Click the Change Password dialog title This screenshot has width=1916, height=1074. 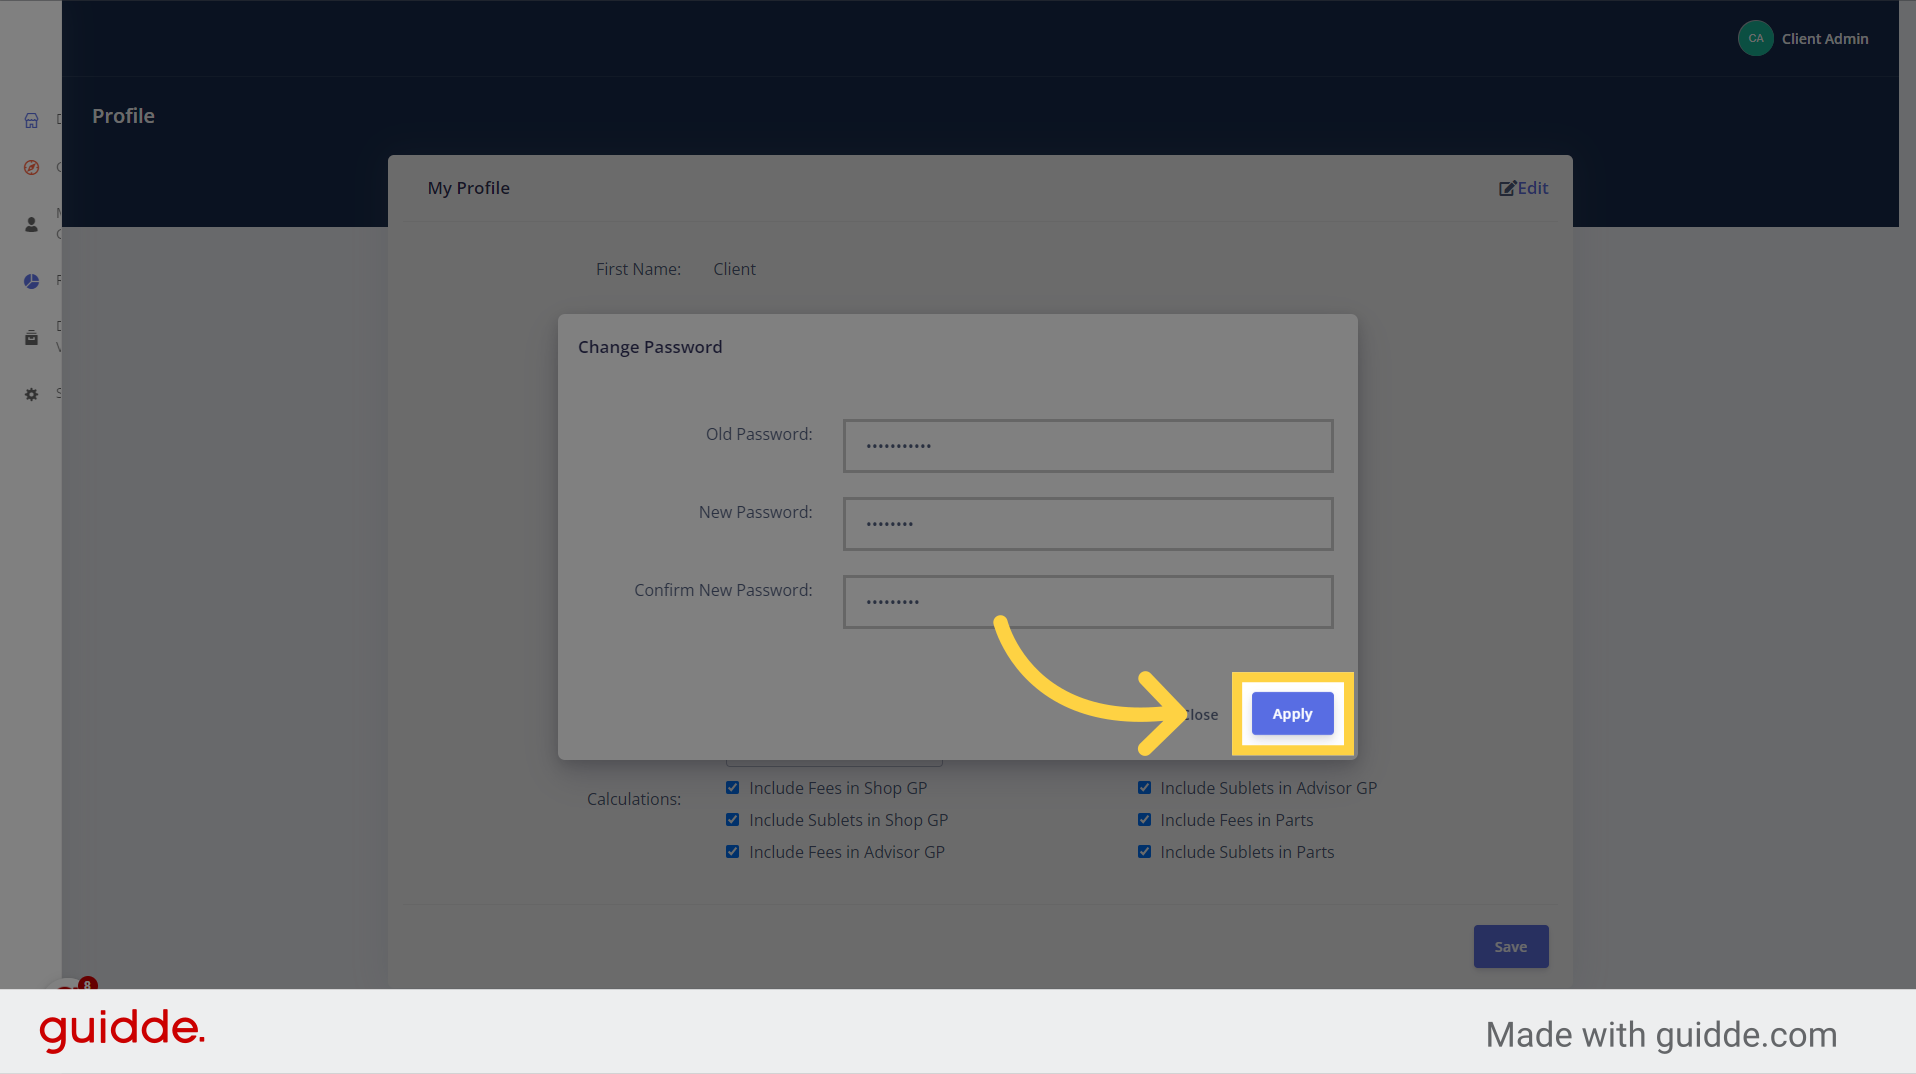coord(650,347)
